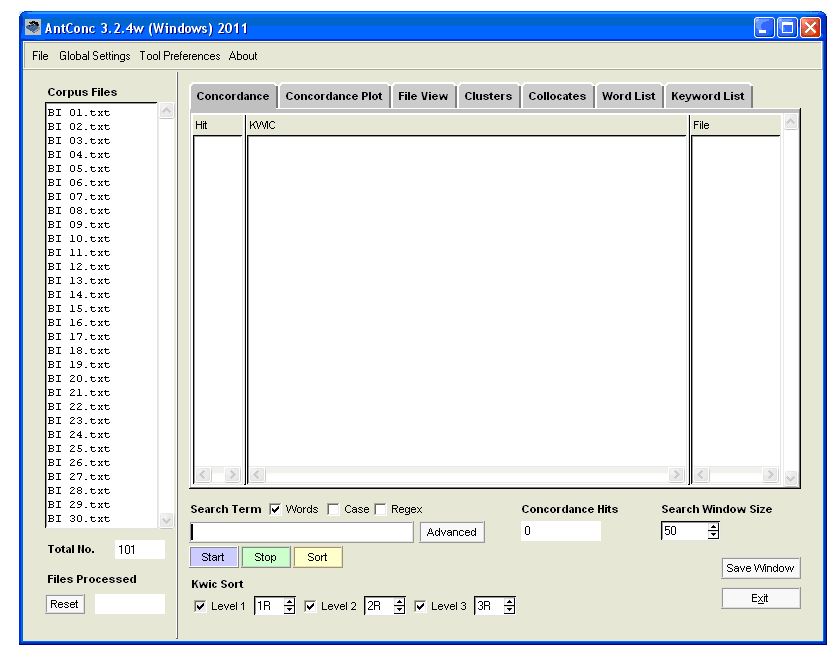Image resolution: width=836 pixels, height=662 pixels.
Task: Click the KWIC pane right scroll arrow
Action: [676, 474]
